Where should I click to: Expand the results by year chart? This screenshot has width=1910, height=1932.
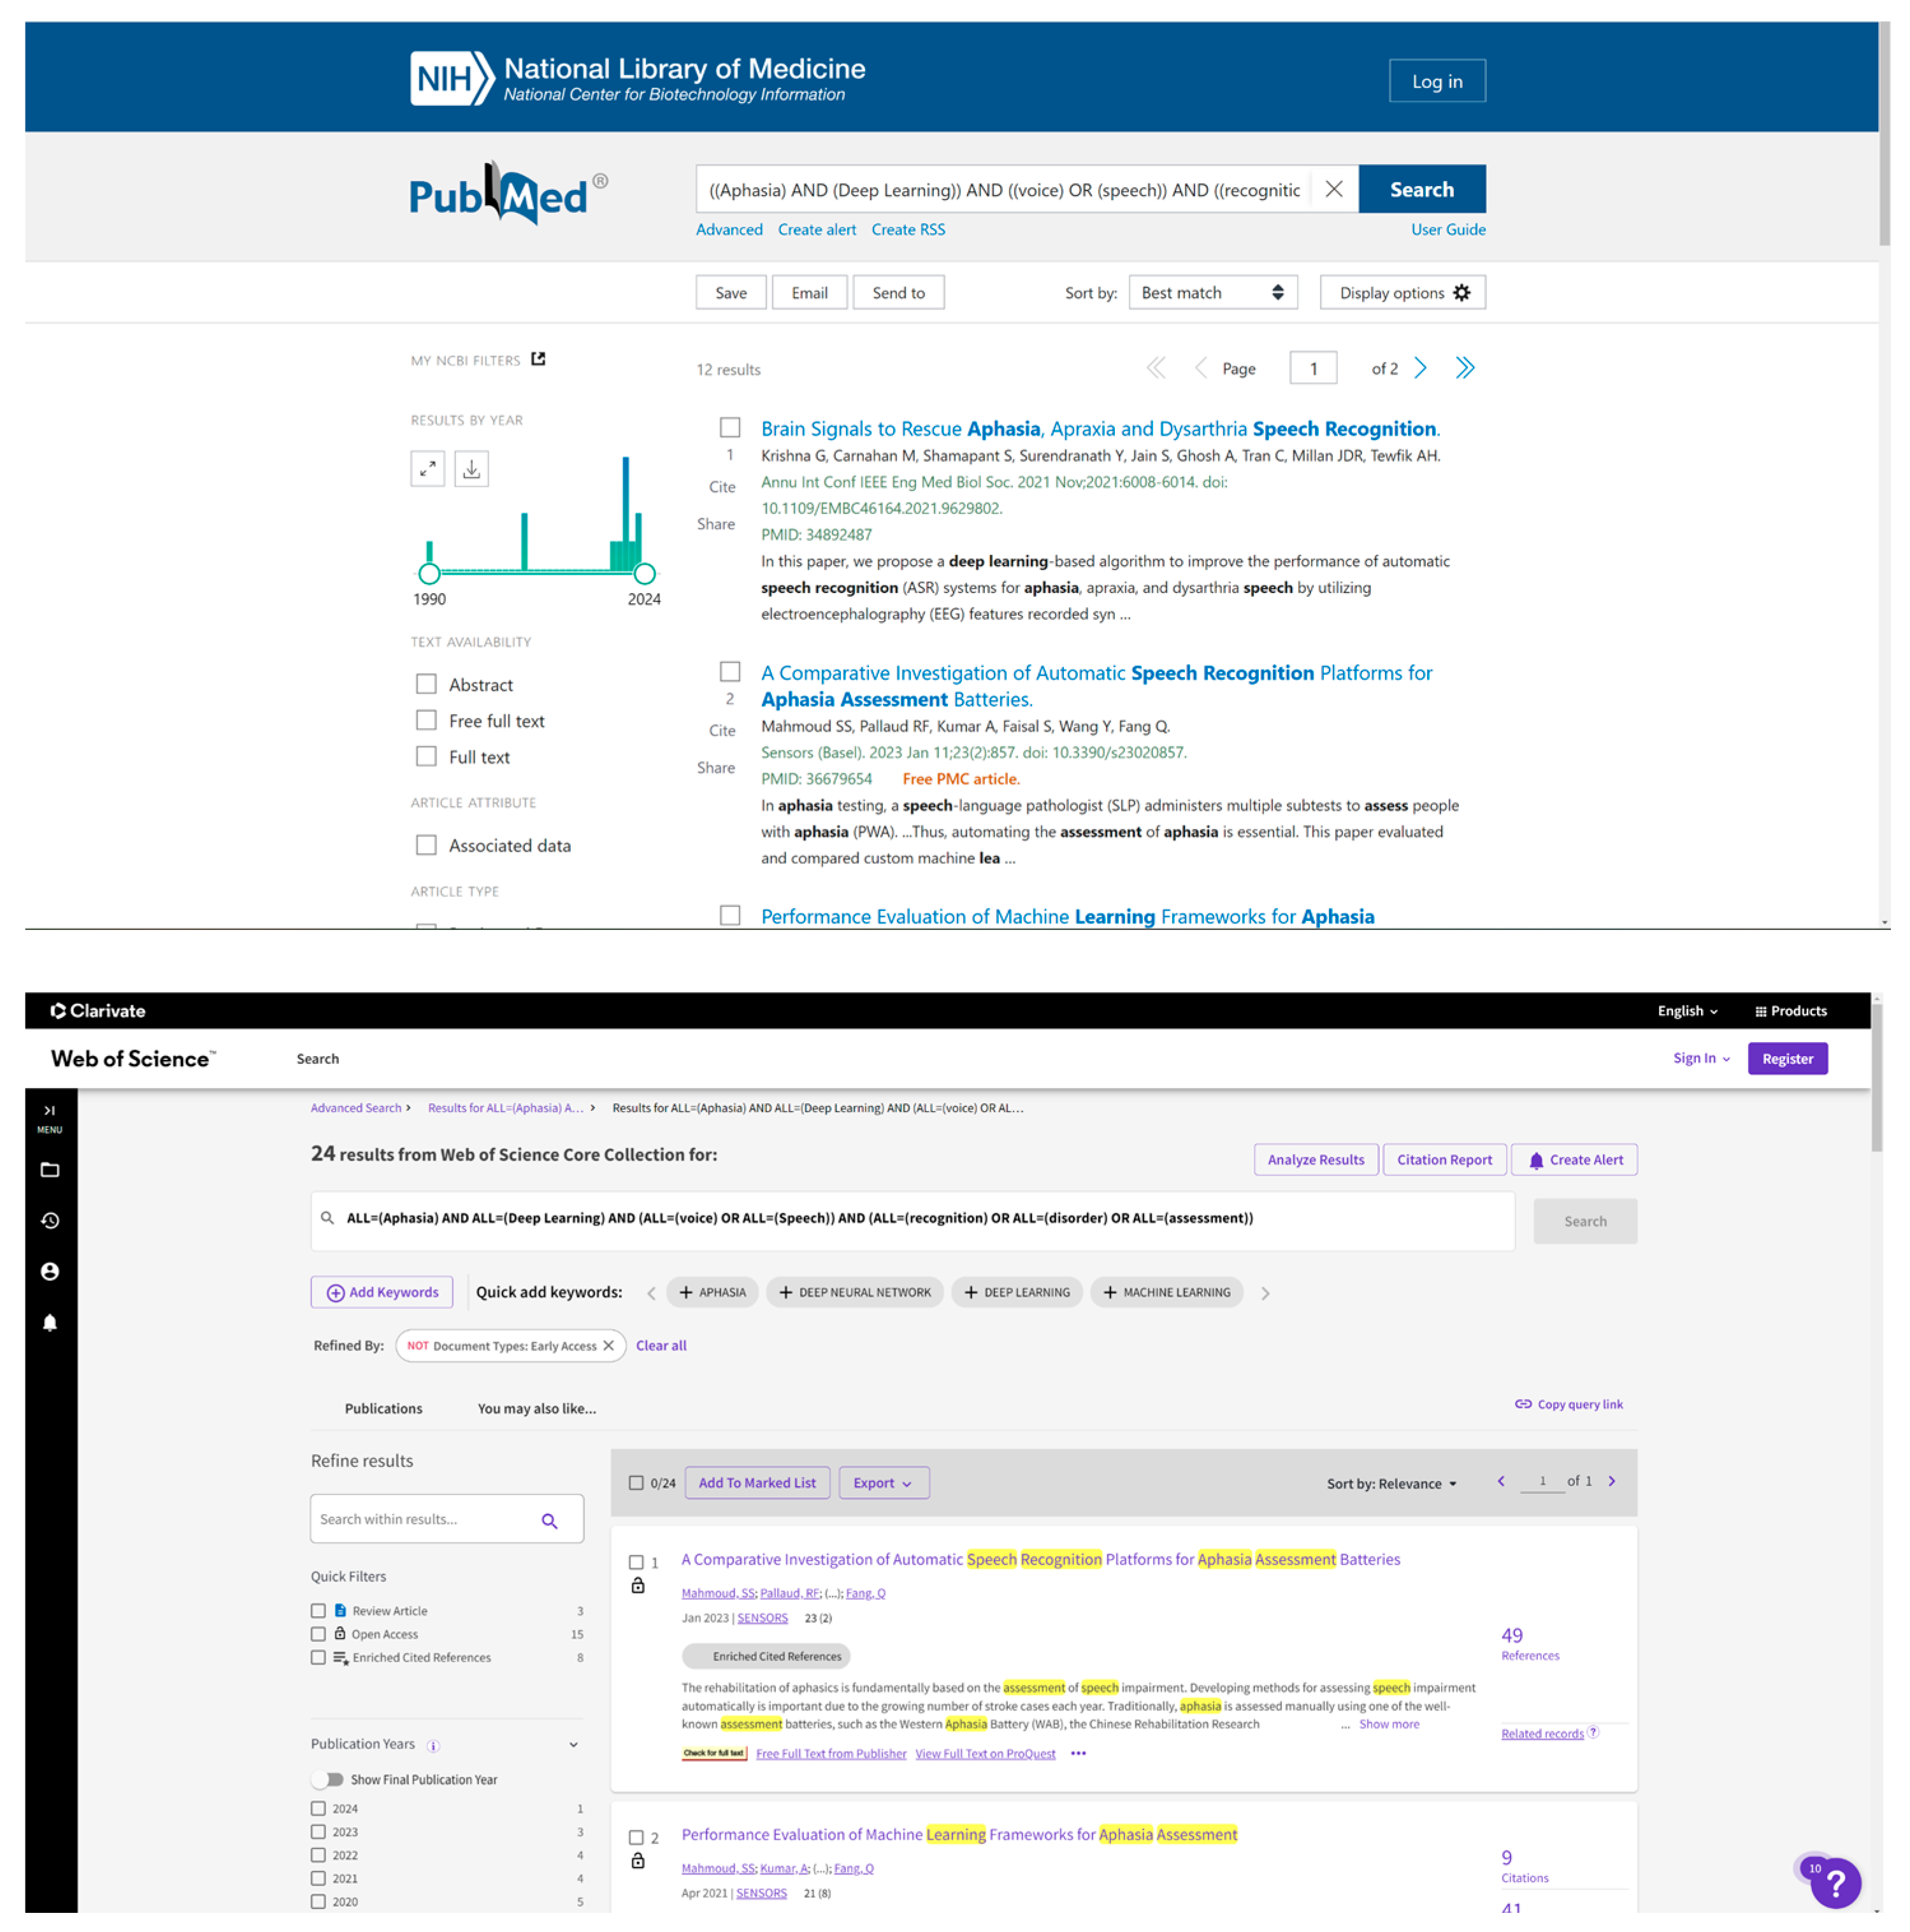(x=427, y=468)
